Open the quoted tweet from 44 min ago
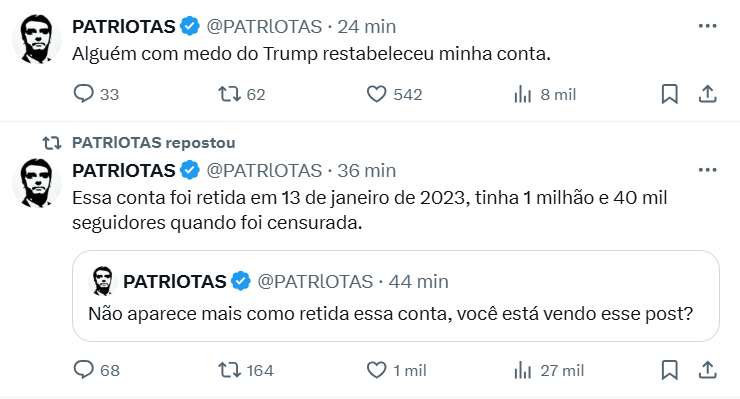 pos(395,296)
